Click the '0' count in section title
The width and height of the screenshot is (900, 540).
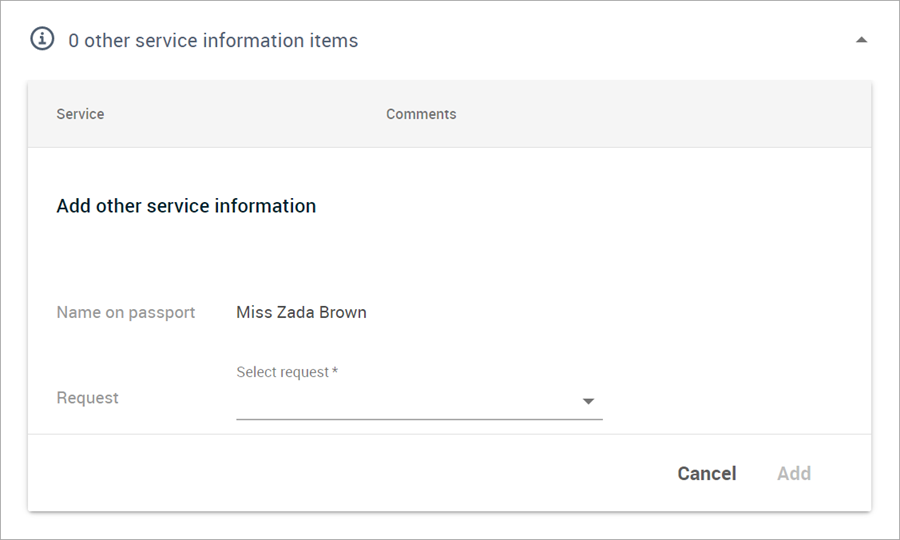click(x=73, y=41)
